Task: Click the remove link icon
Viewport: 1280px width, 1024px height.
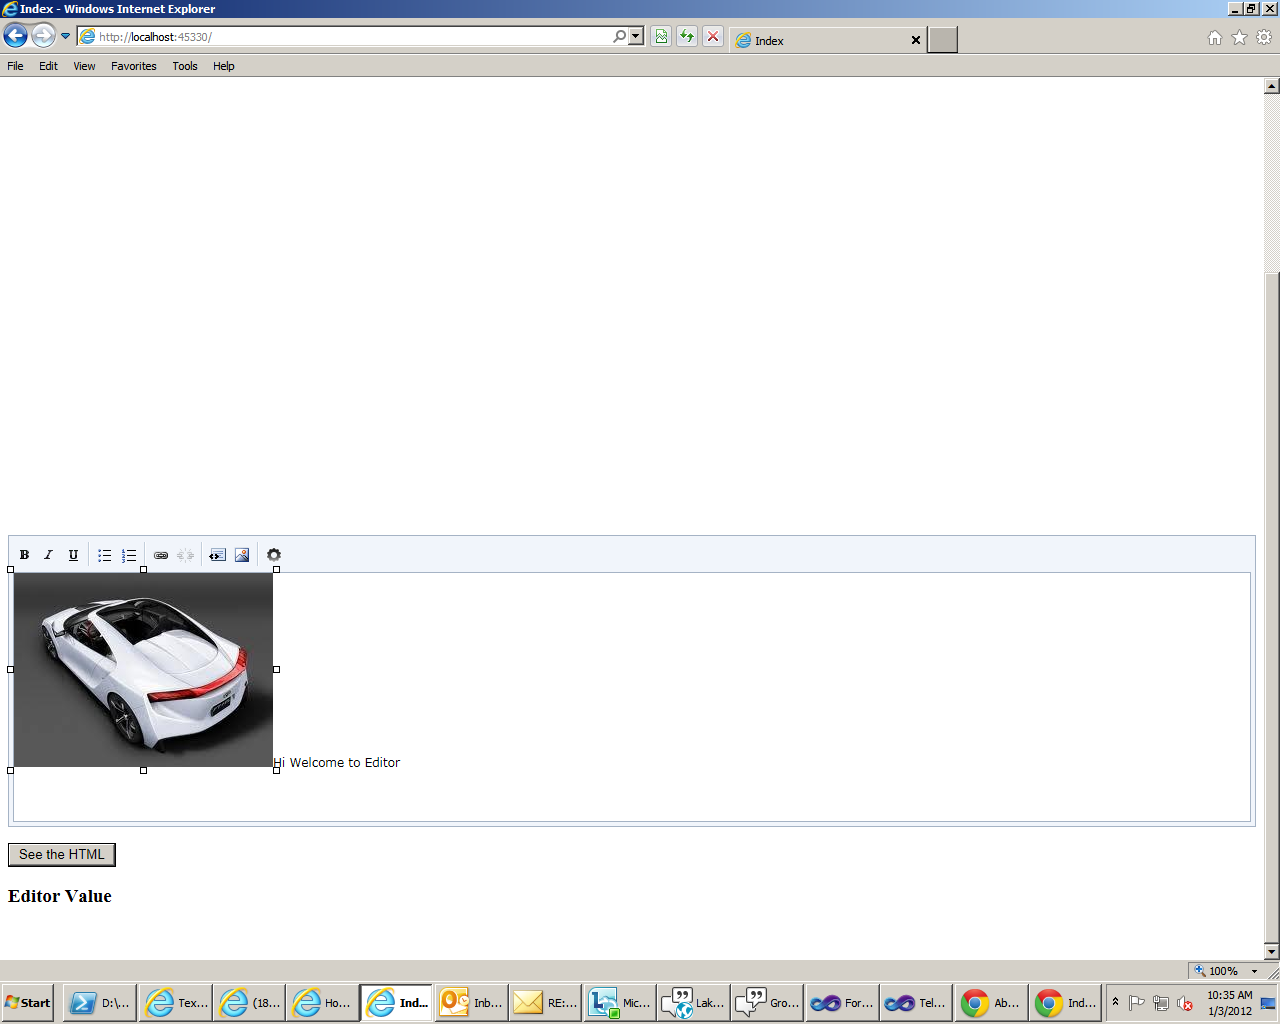Action: pyautogui.click(x=185, y=555)
